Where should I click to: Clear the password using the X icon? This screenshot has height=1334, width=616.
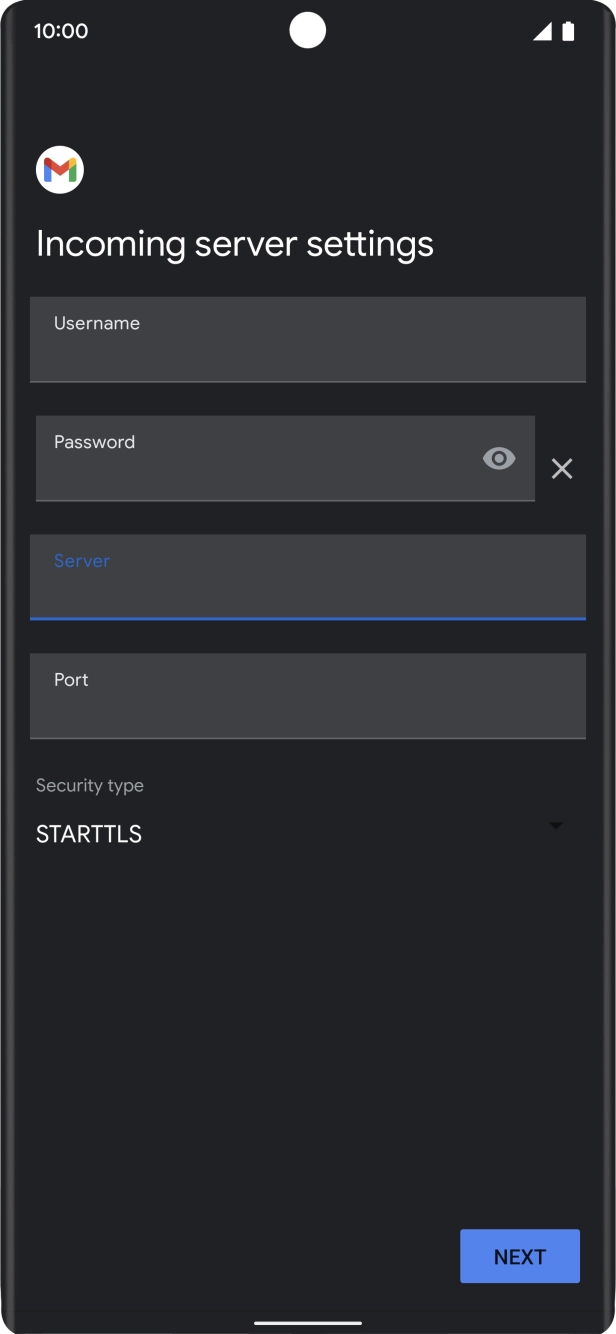(x=561, y=468)
